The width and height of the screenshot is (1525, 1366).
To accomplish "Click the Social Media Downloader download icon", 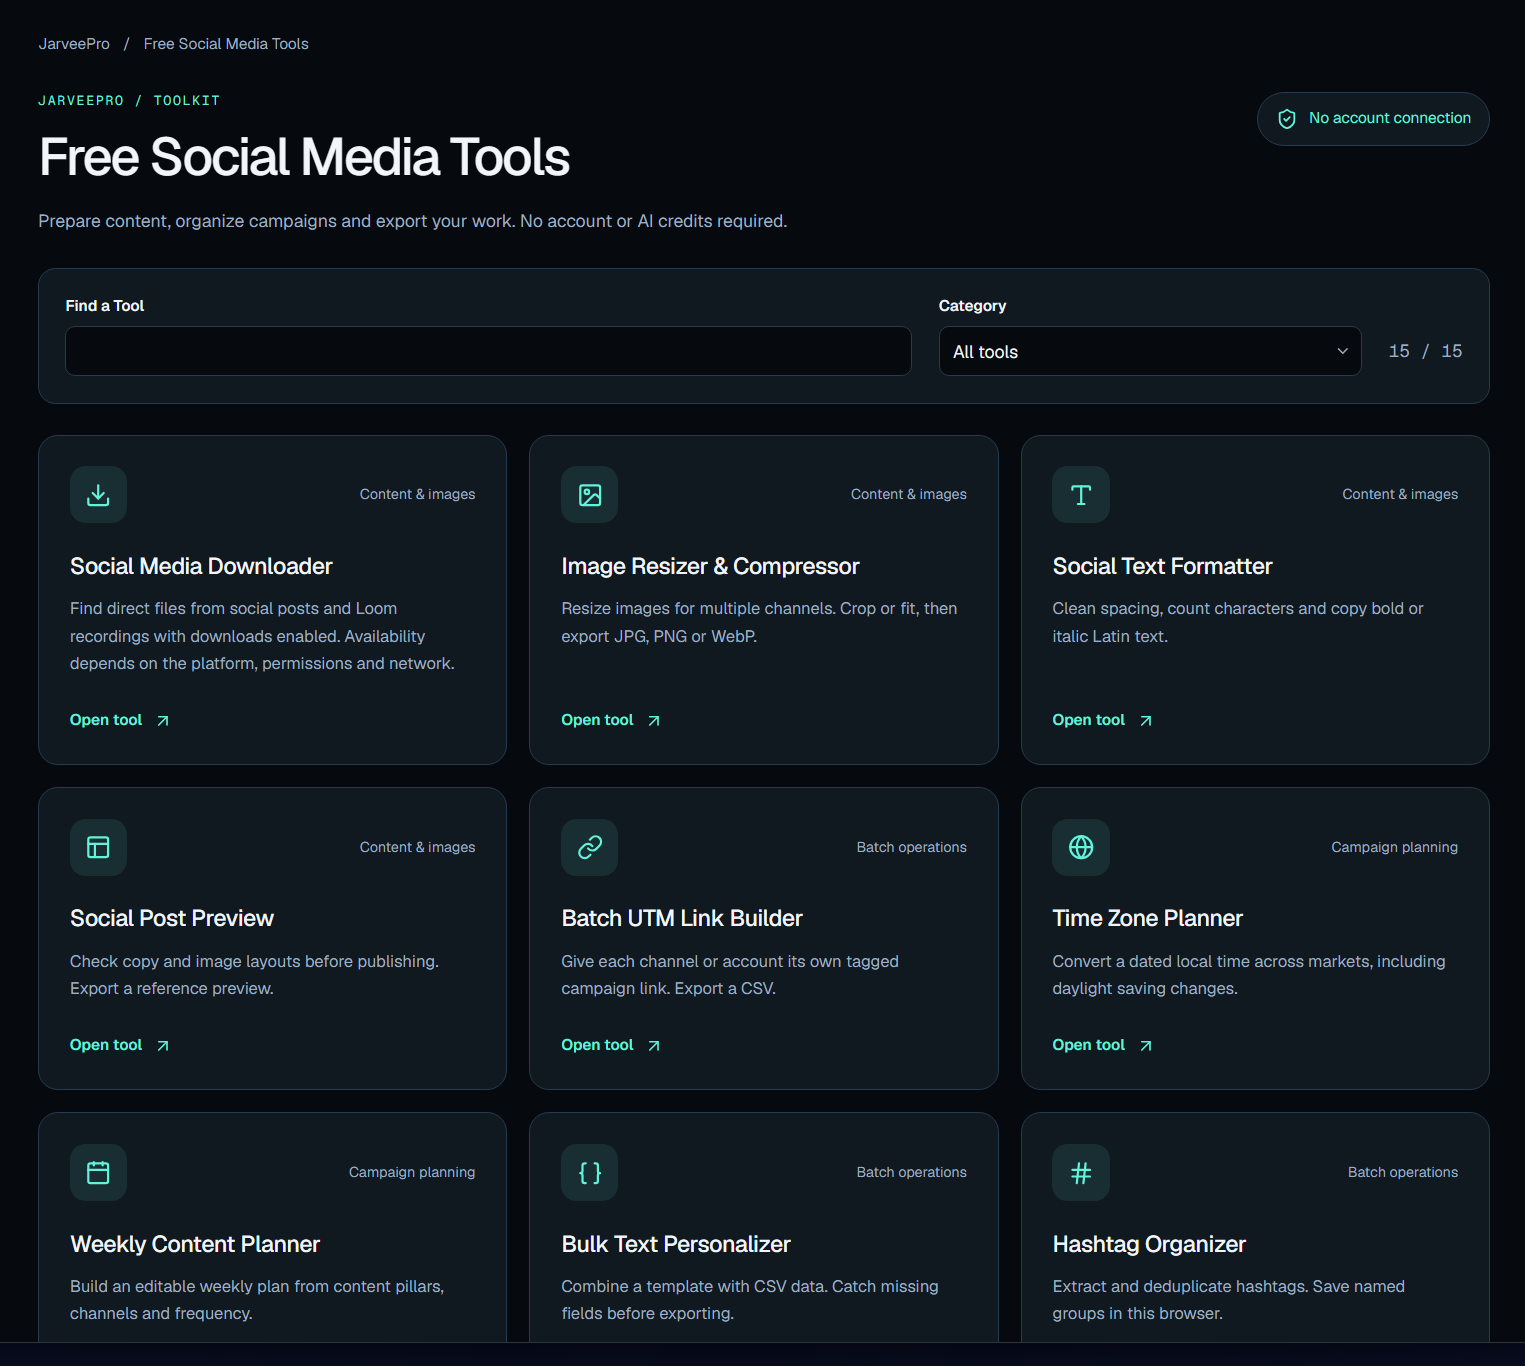I will 98,495.
